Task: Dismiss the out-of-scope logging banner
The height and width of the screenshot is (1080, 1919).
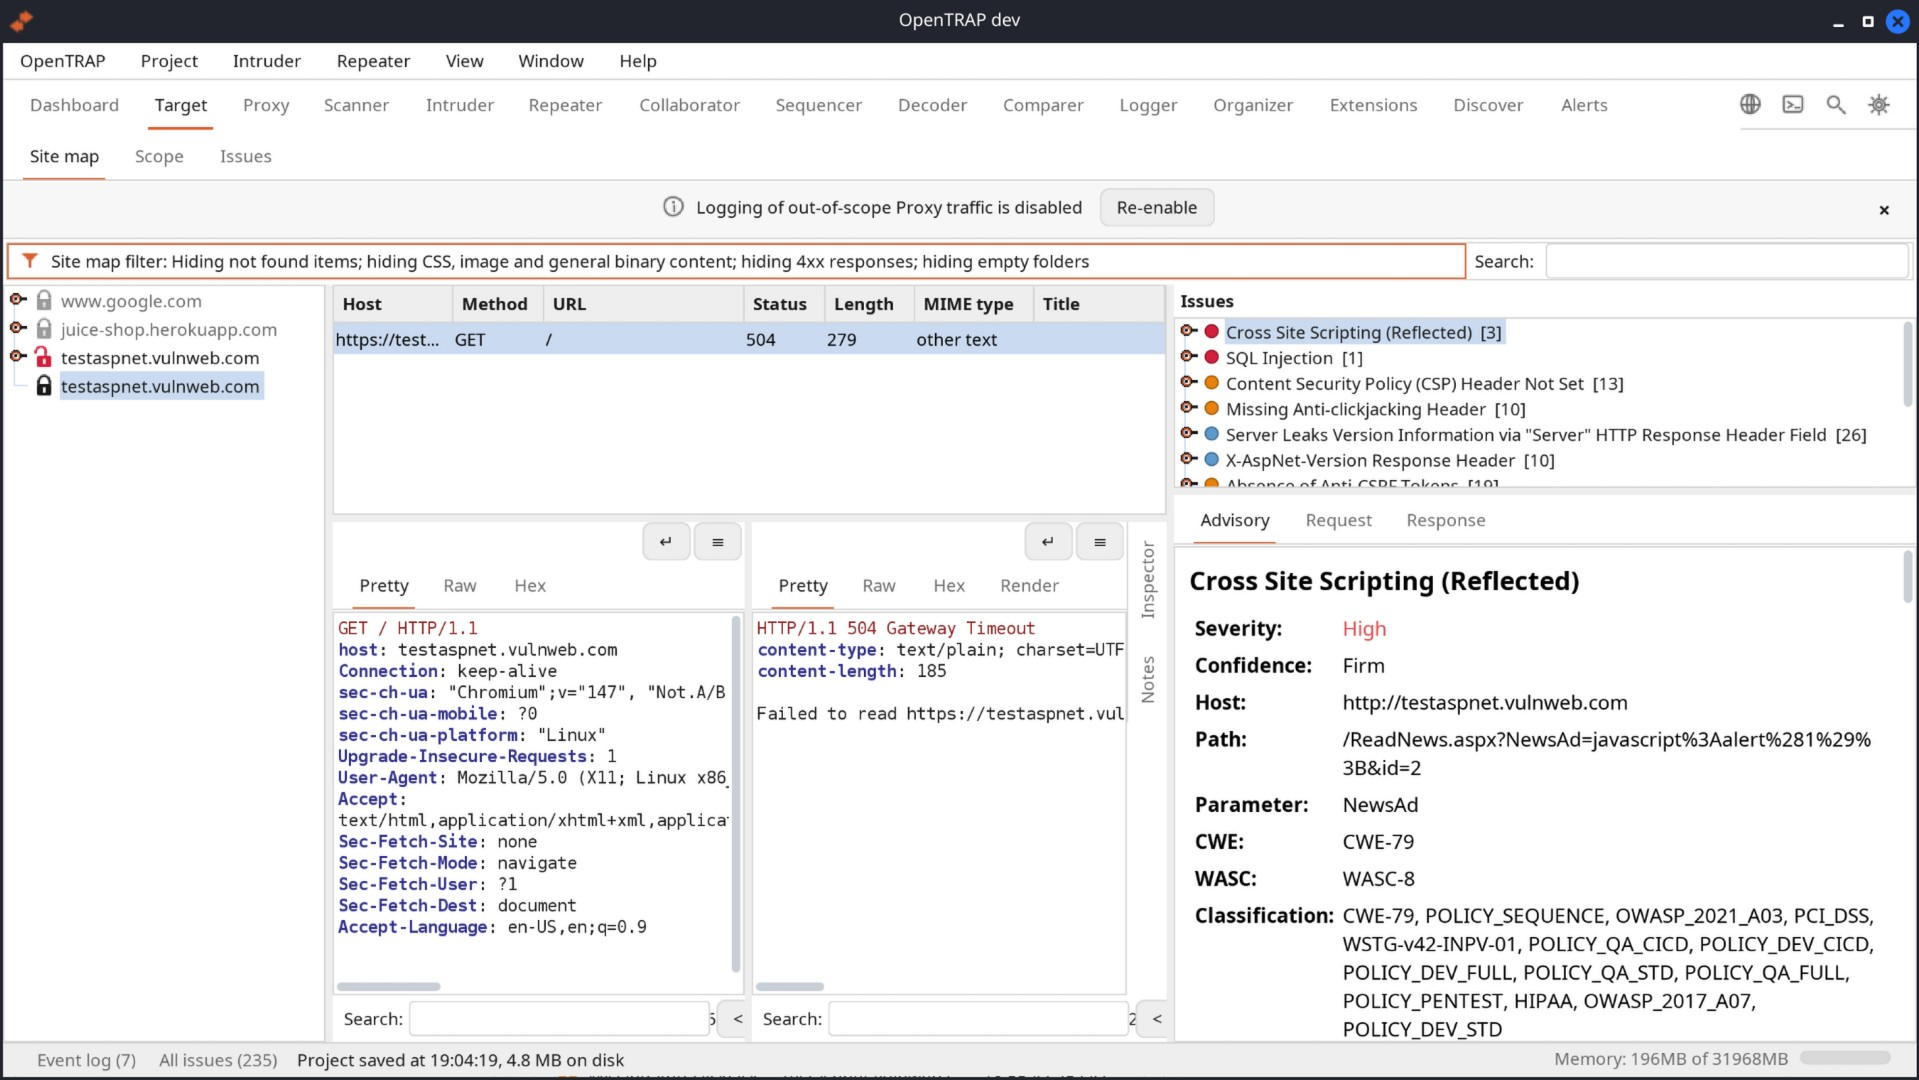Action: [x=1884, y=210]
